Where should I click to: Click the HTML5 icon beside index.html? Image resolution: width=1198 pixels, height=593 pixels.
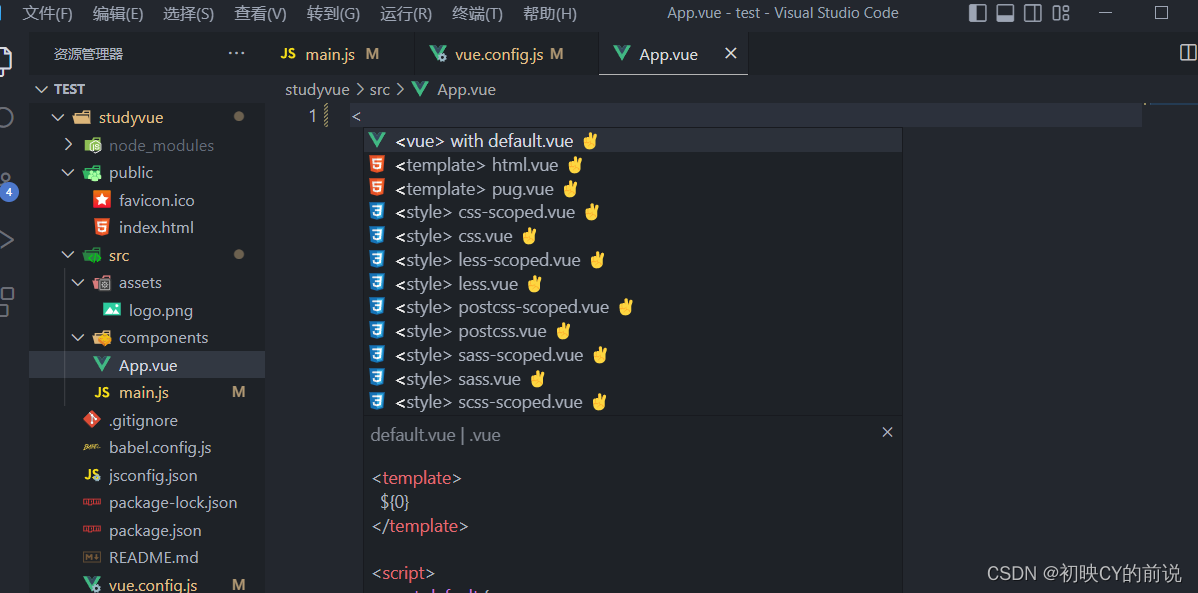(x=102, y=228)
